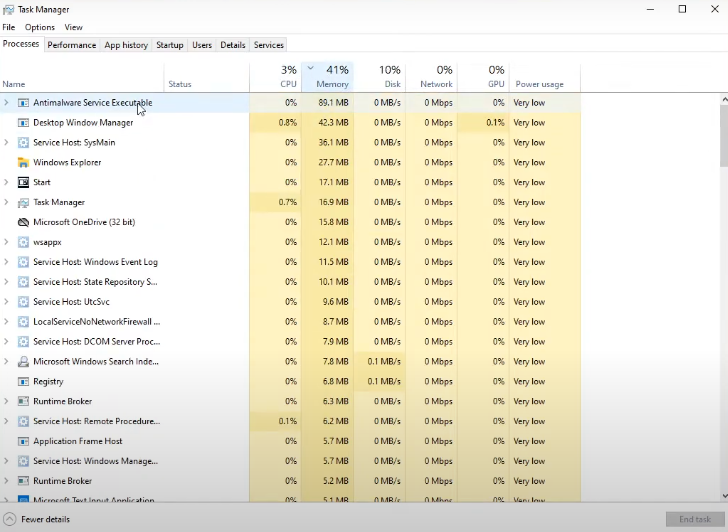This screenshot has width=728, height=532.
Task: Expand Service Host: Remote Procedure row
Action: (x=6, y=421)
